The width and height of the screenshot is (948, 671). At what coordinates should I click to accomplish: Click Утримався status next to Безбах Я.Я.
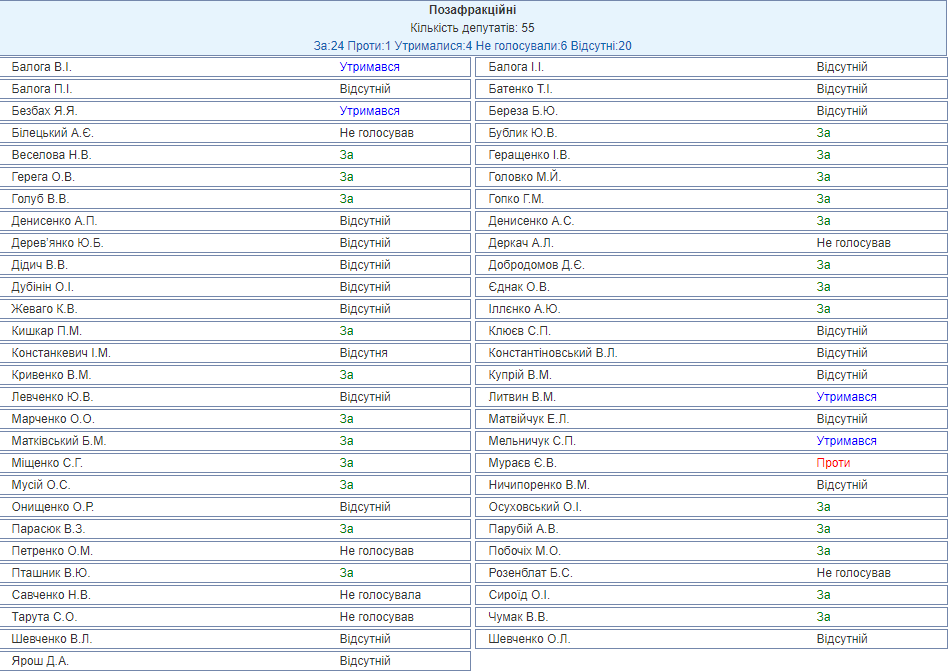click(369, 111)
